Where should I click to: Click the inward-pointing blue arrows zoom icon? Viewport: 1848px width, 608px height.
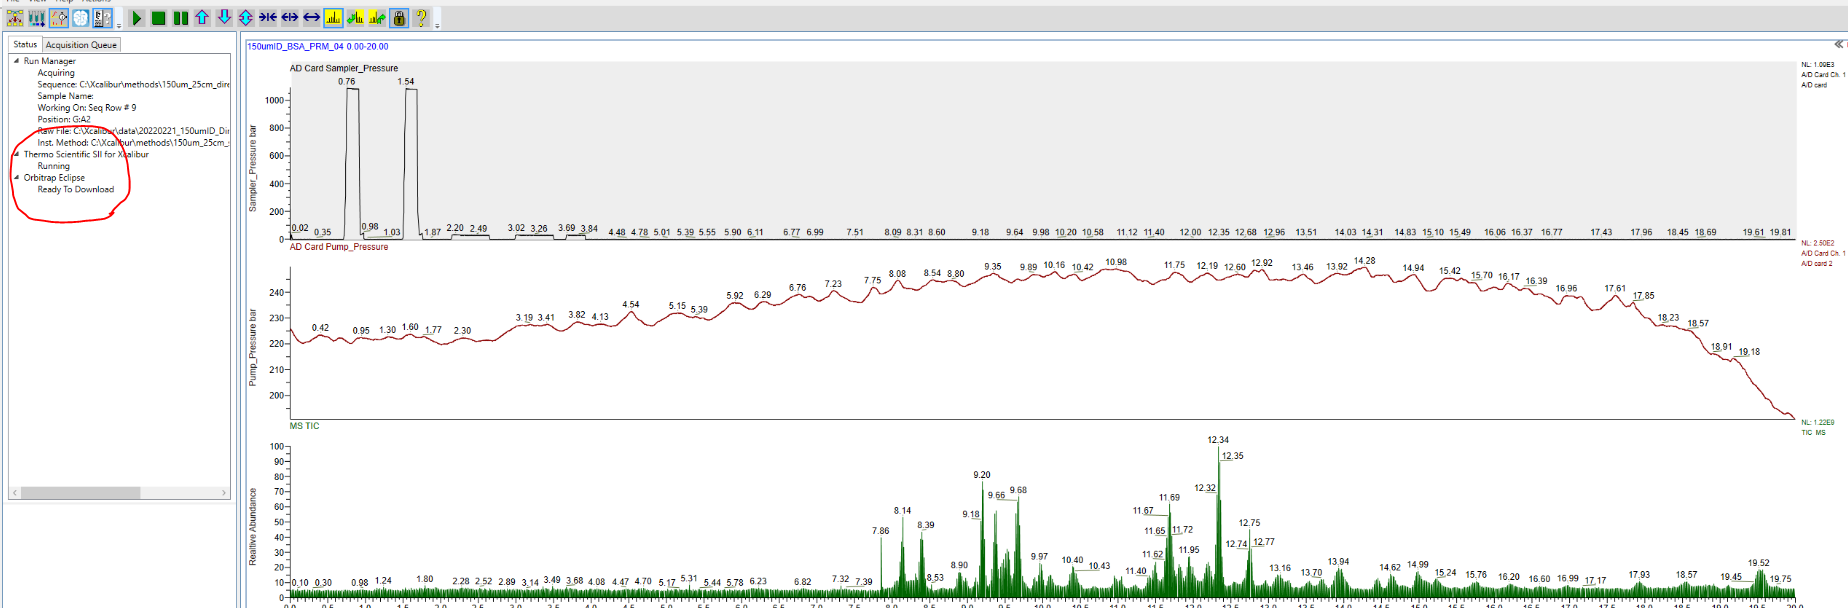268,18
